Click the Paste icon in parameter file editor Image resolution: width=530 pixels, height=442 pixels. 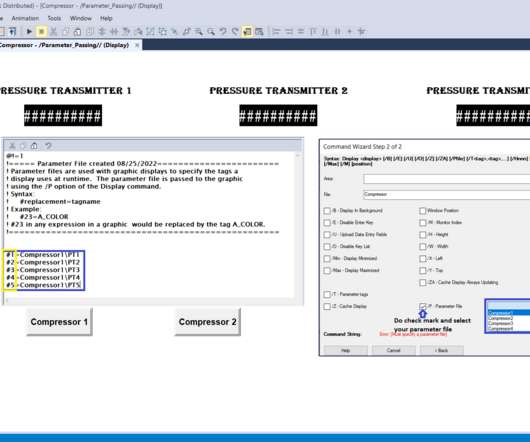tap(34, 146)
